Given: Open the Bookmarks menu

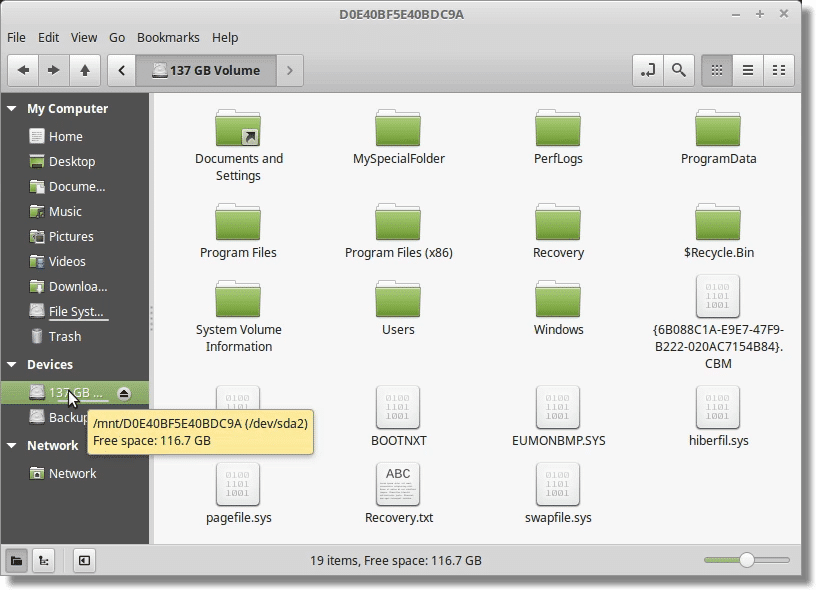Looking at the screenshot, I should [168, 37].
